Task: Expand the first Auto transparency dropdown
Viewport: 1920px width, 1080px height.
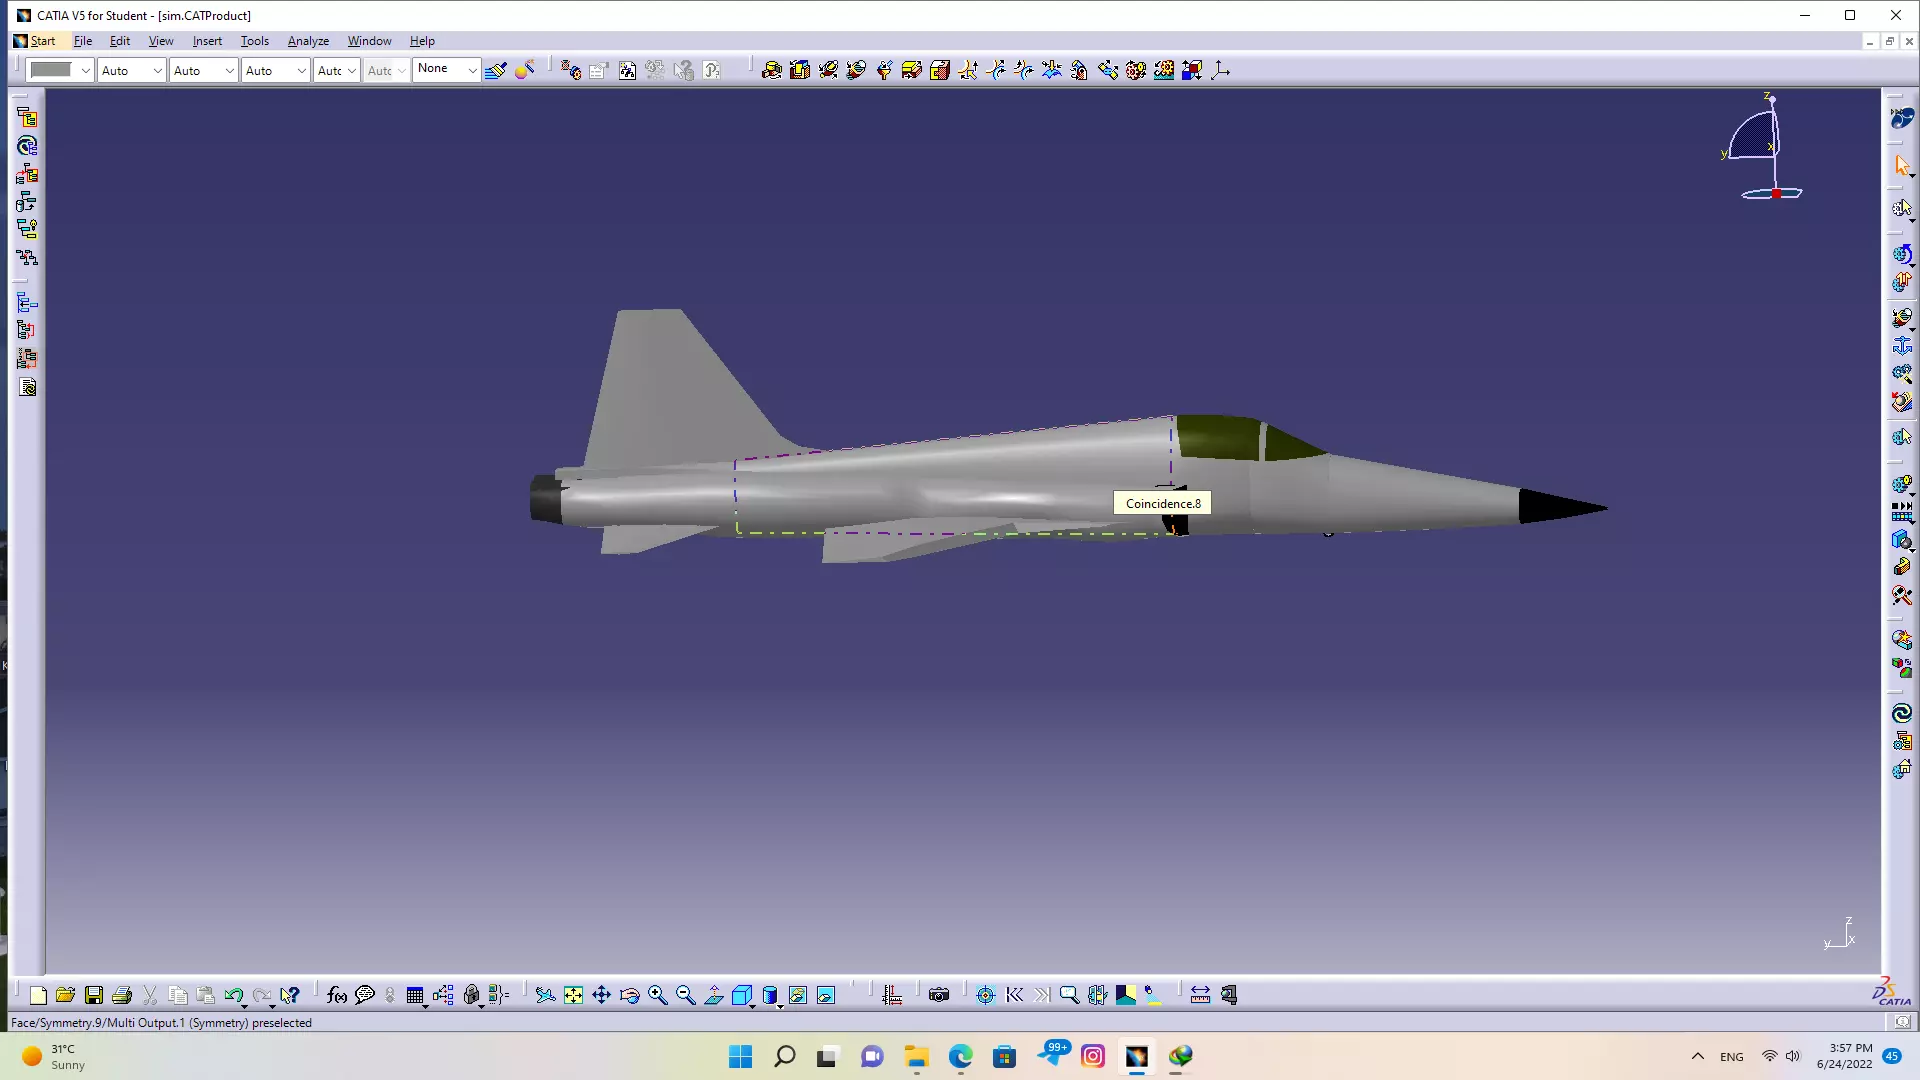Action: tap(157, 70)
